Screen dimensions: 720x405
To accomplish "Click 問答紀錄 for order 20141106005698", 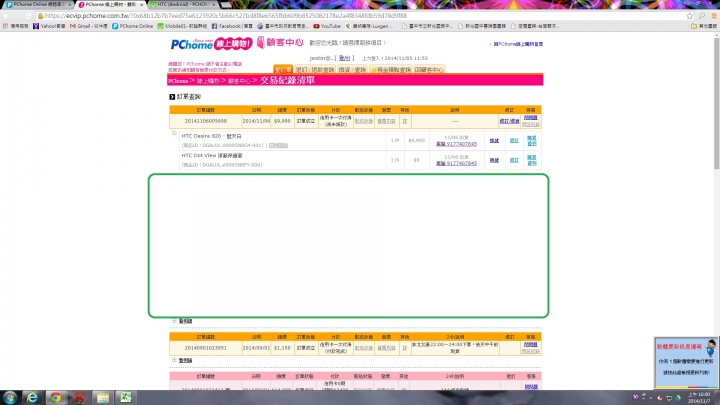I will click(531, 124).
